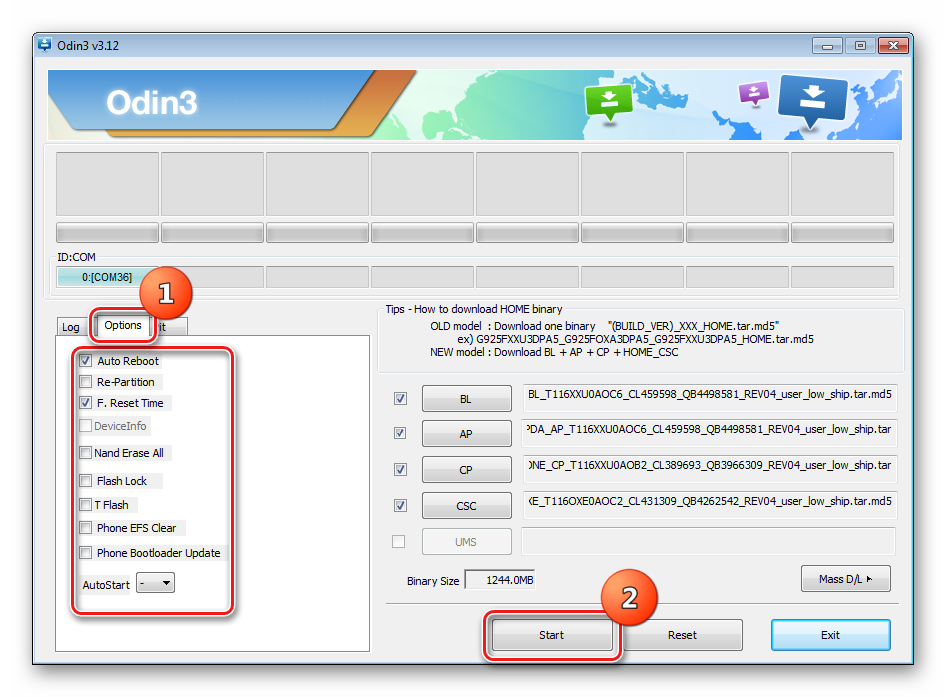
Task: Toggle the Auto Reboot checkbox
Action: 86,361
